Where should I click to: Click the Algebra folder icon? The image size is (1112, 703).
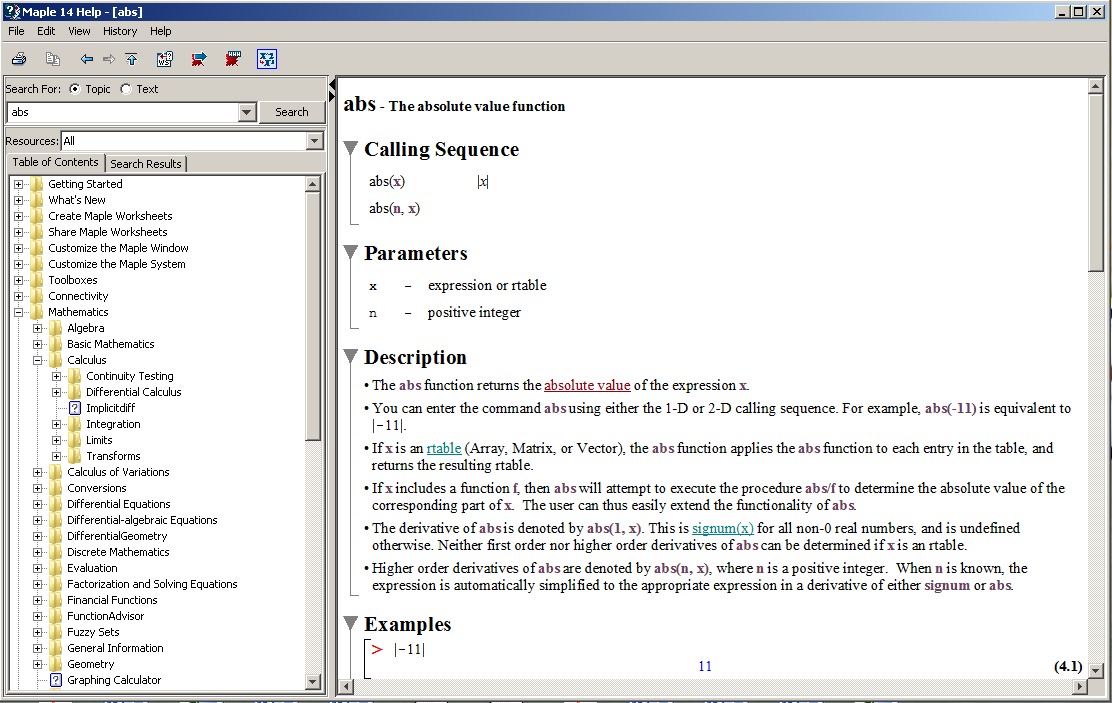click(56, 328)
